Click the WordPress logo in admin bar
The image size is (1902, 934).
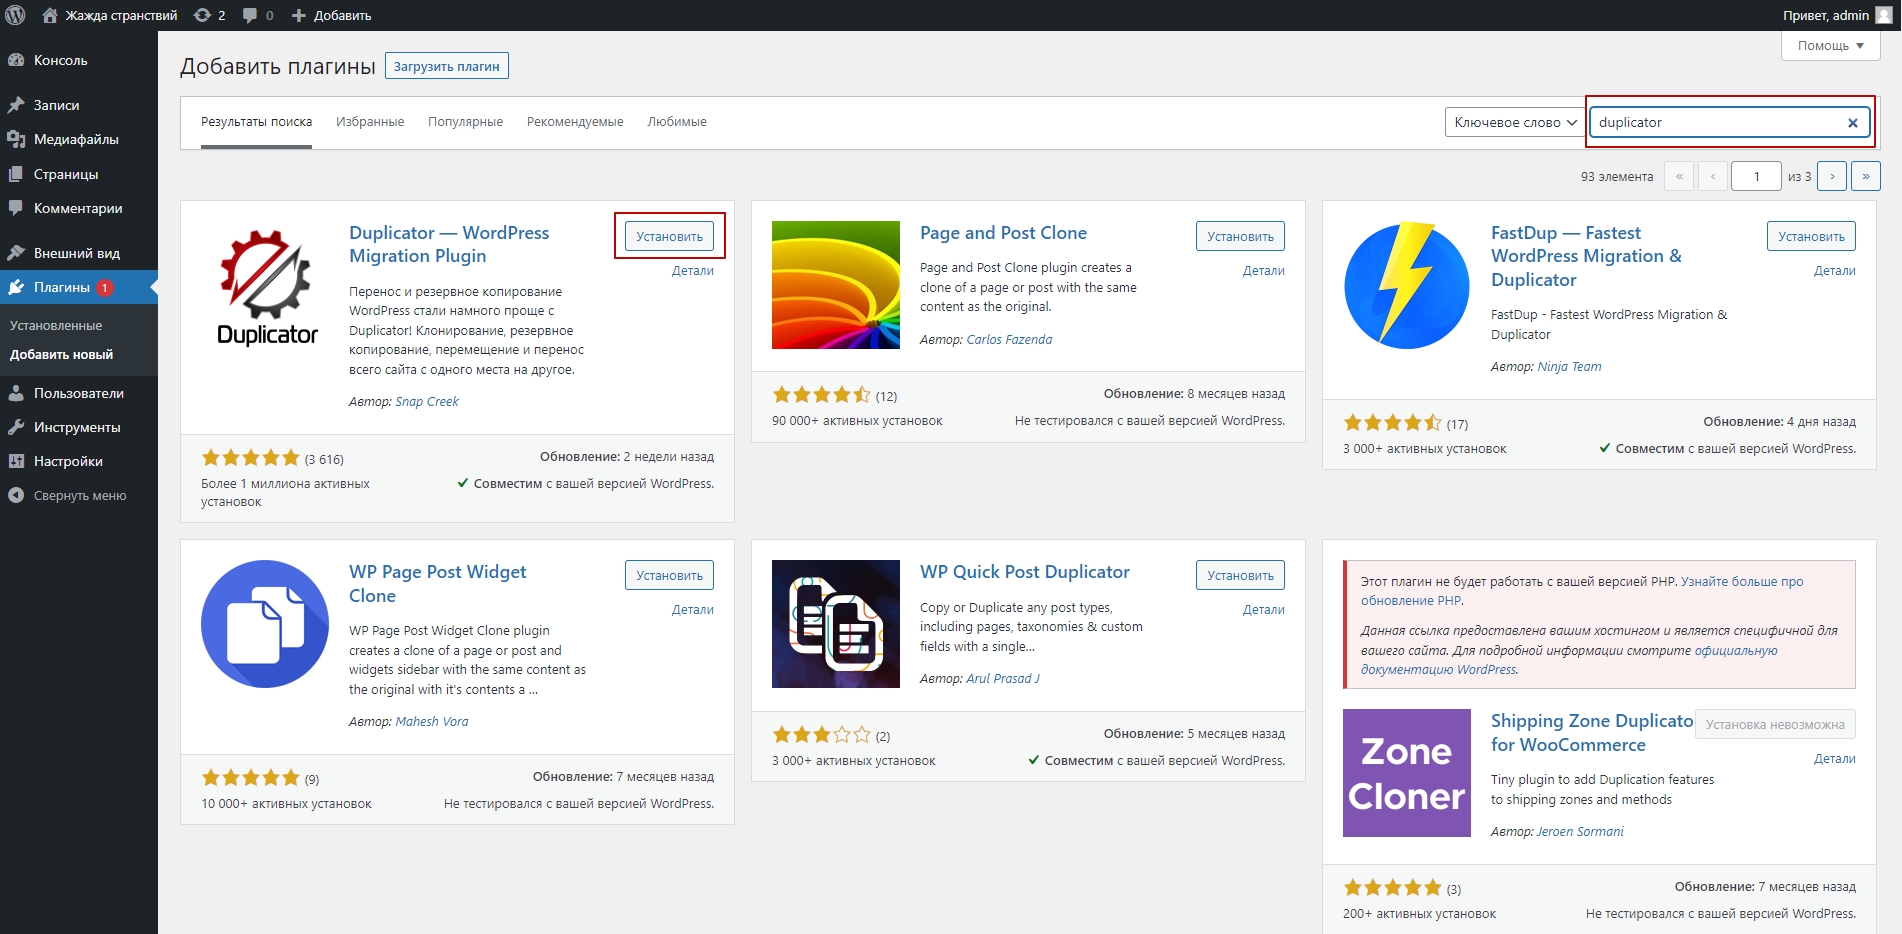(15, 15)
